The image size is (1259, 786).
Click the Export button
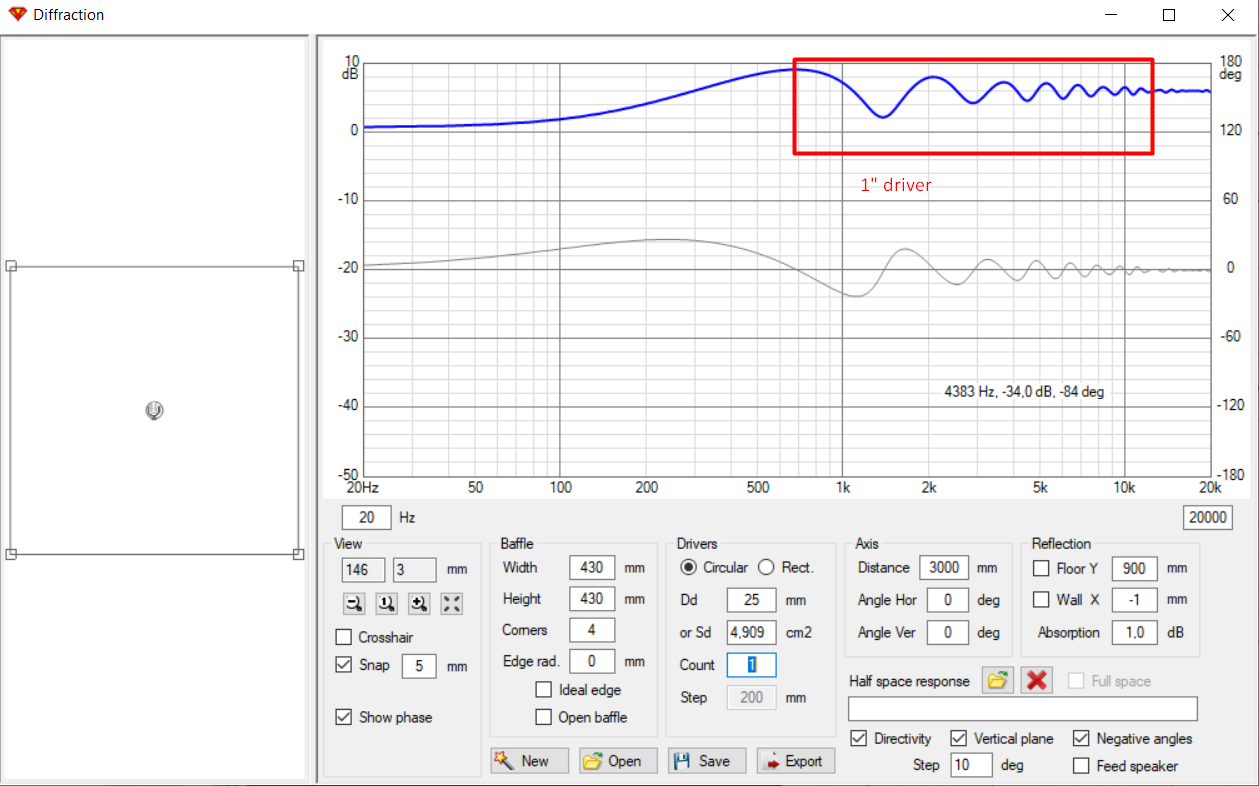tap(796, 761)
